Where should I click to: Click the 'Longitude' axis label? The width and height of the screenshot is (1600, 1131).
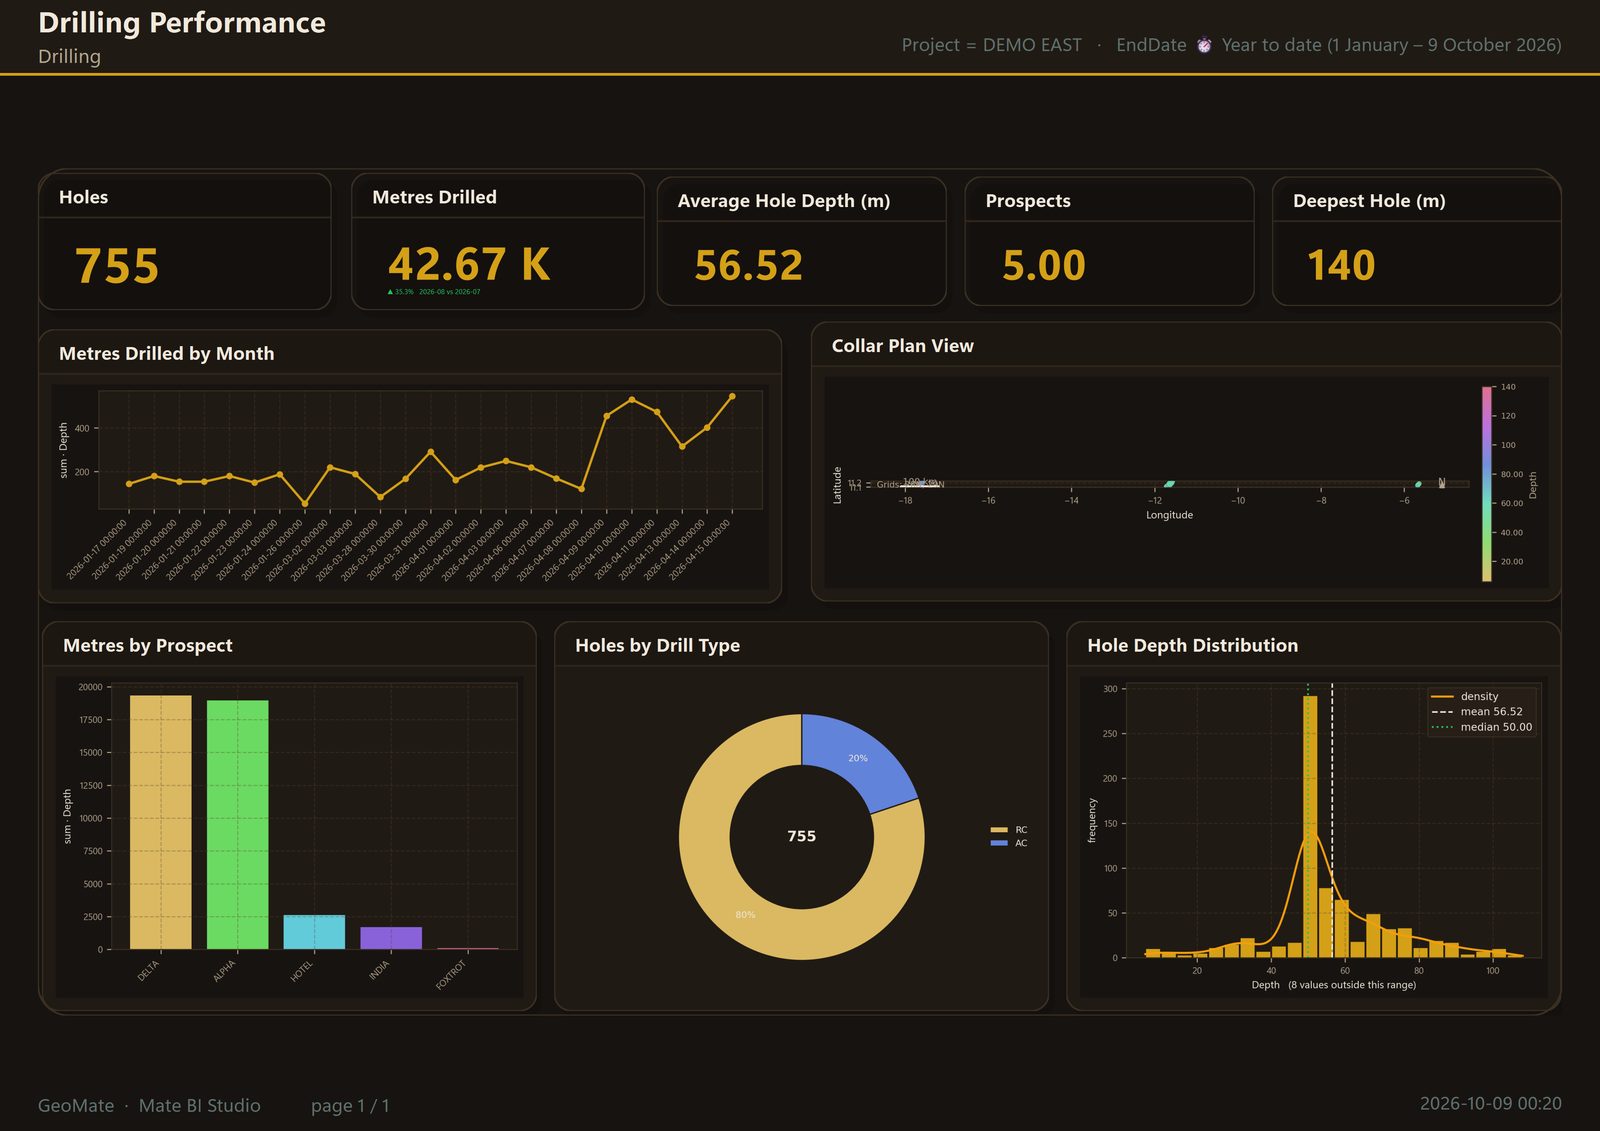(x=1169, y=515)
